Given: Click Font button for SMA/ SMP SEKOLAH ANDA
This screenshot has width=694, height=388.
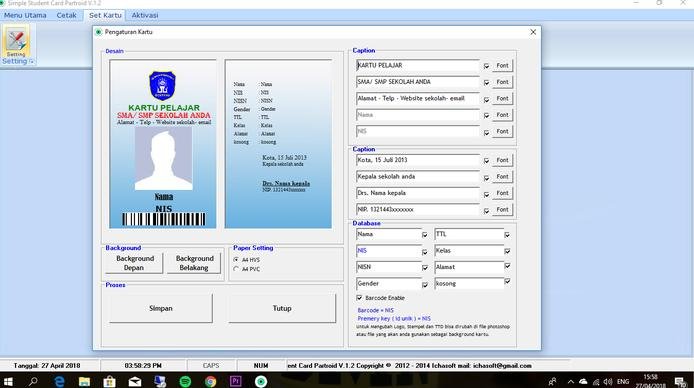Looking at the screenshot, I should (502, 82).
